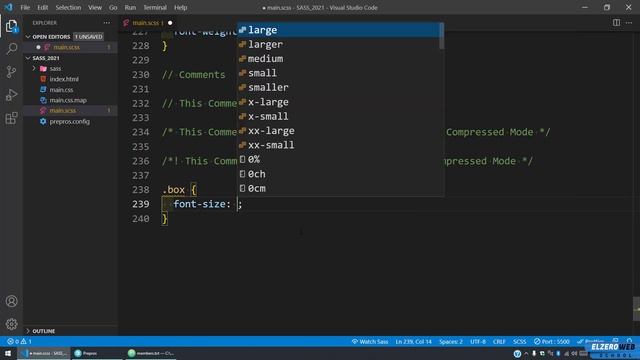Click Watch Sass in status bar
Image resolution: width=640 pixels, height=360 pixels.
point(370,341)
